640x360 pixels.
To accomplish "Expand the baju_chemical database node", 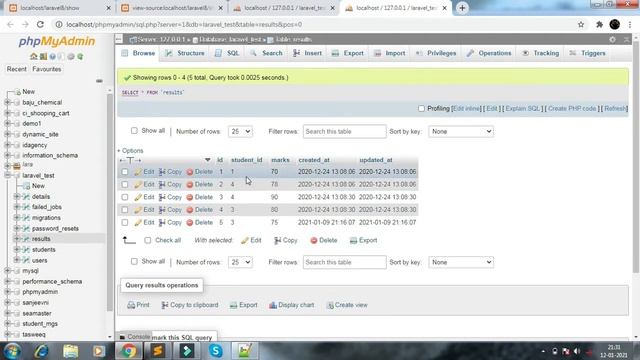I will click(7, 102).
